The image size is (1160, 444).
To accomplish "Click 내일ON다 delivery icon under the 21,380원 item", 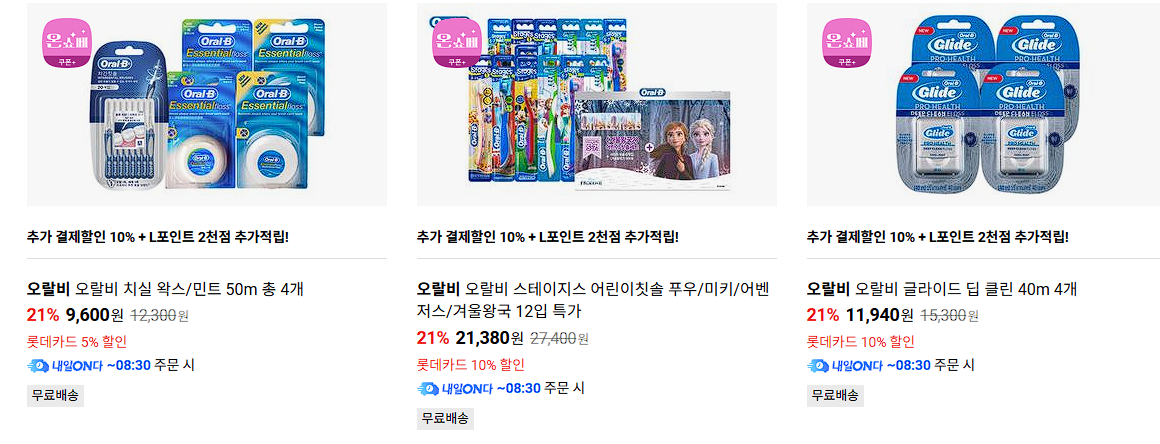I will pyautogui.click(x=428, y=388).
